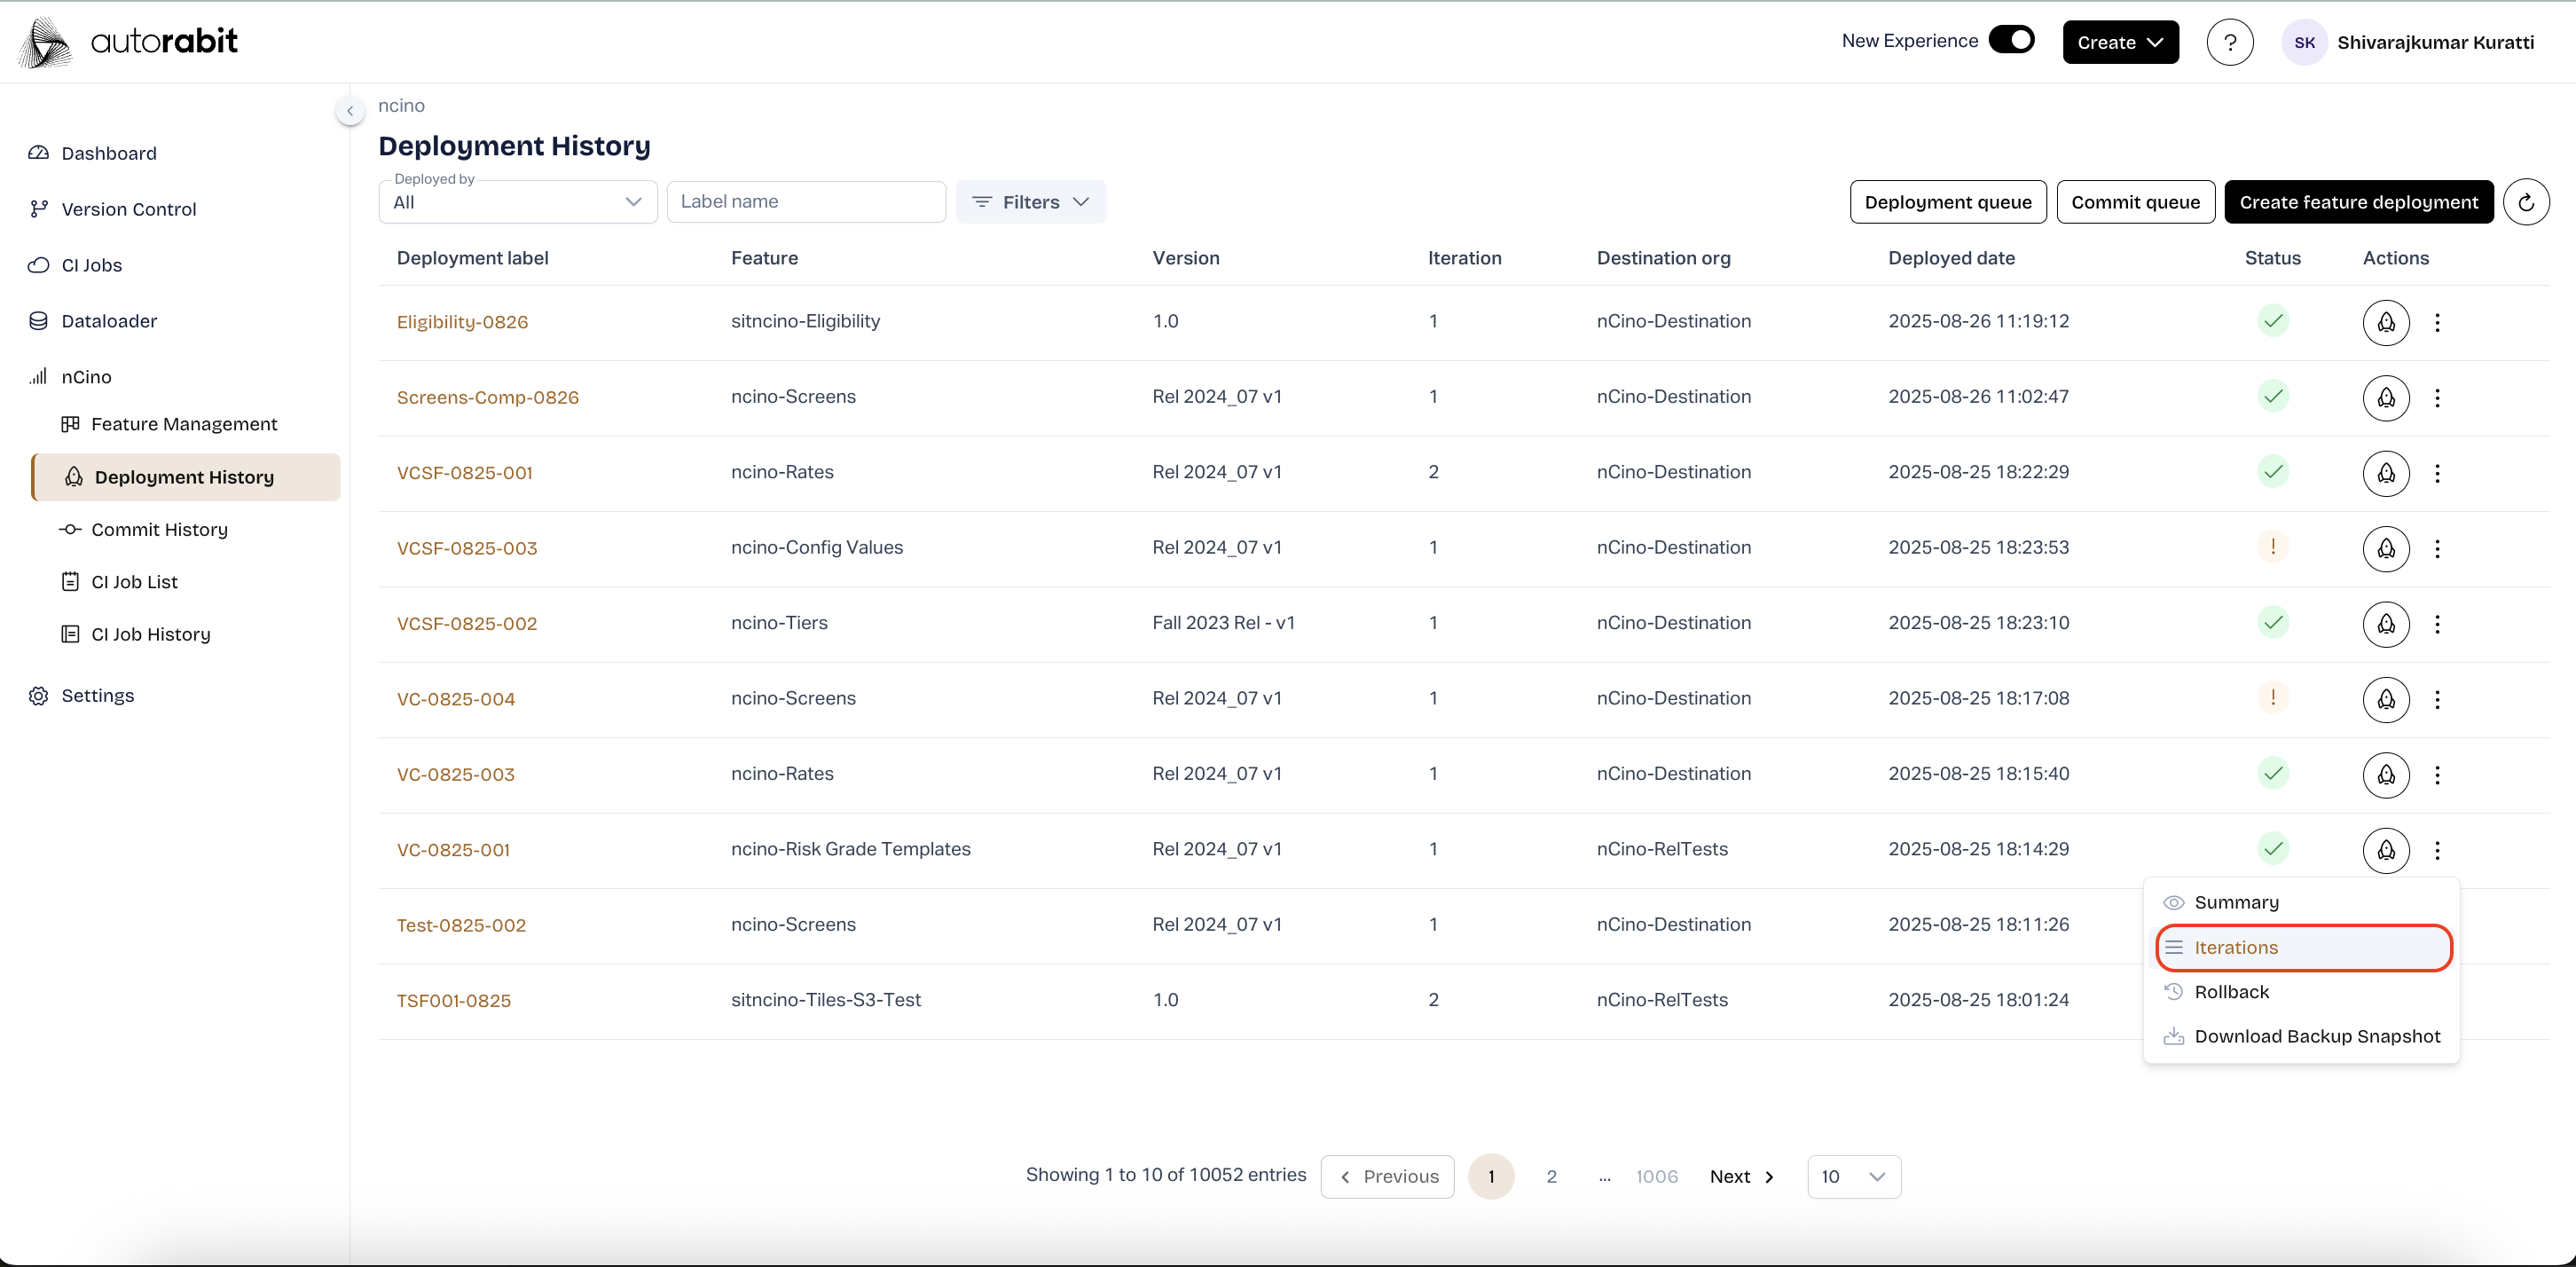2576x1267 pixels.
Task: Open the Deployed by dropdown
Action: coord(517,202)
